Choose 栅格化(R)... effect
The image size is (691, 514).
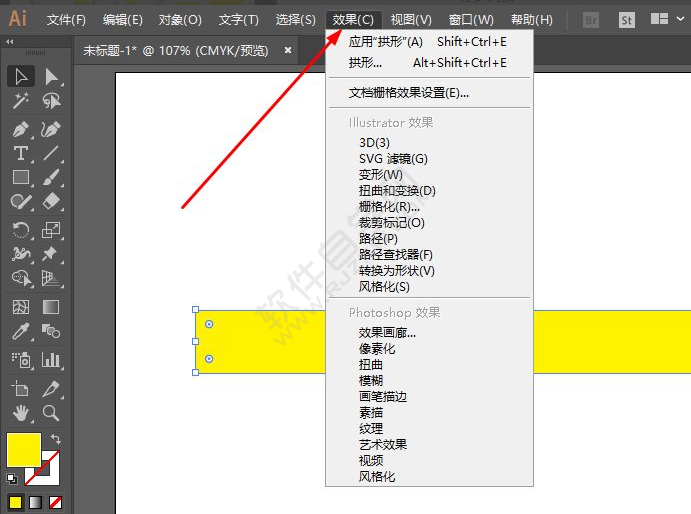click(x=429, y=207)
